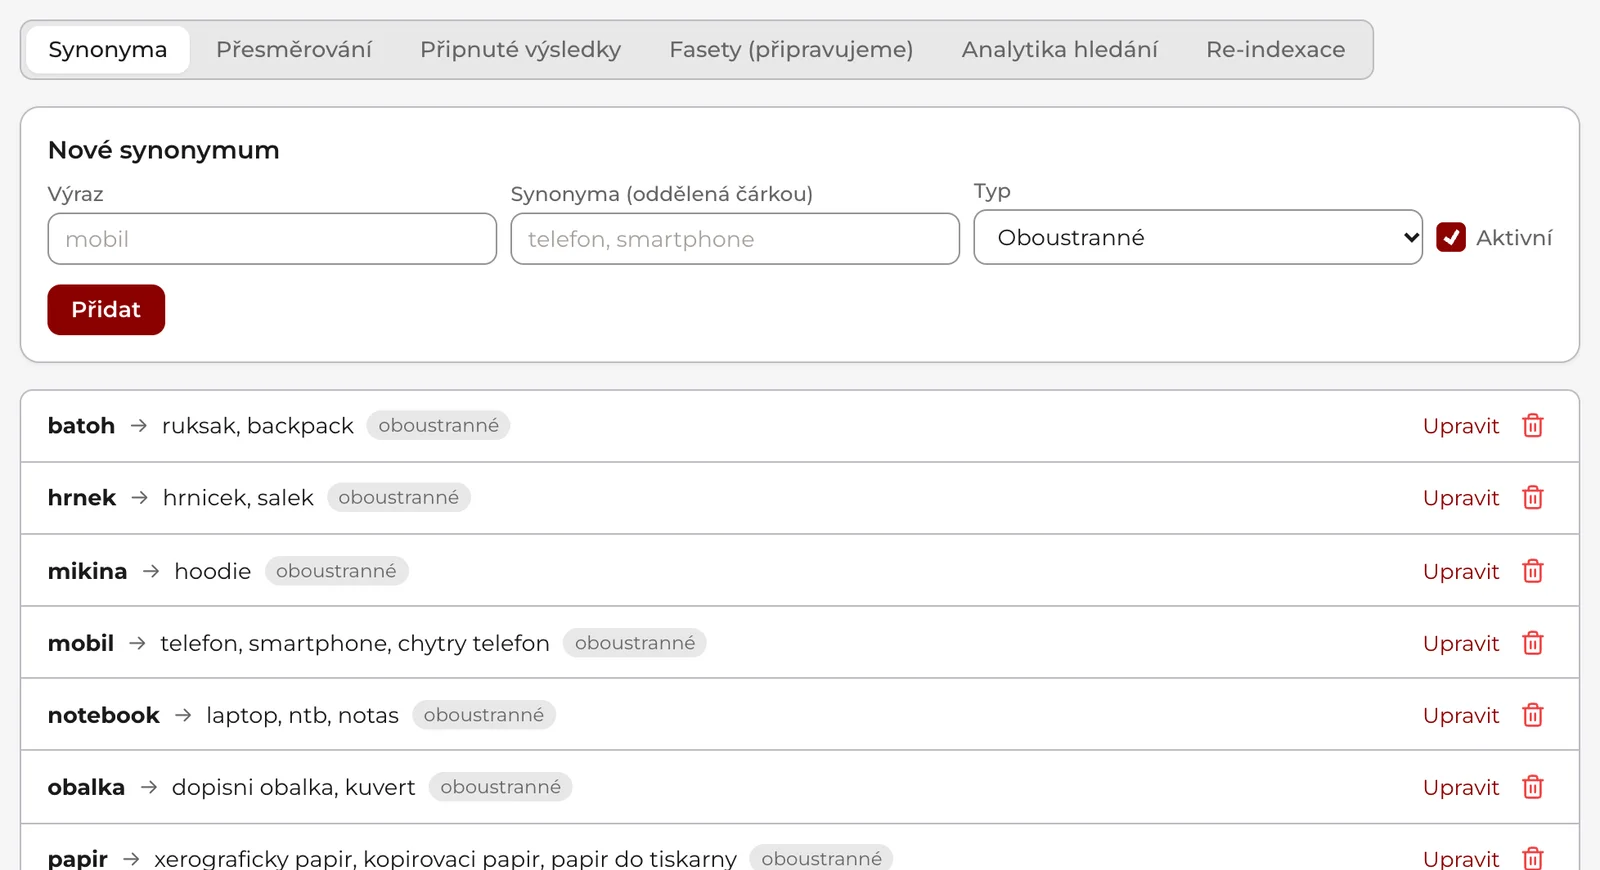This screenshot has width=1600, height=870.
Task: Click the Přidat button
Action: [106, 310]
